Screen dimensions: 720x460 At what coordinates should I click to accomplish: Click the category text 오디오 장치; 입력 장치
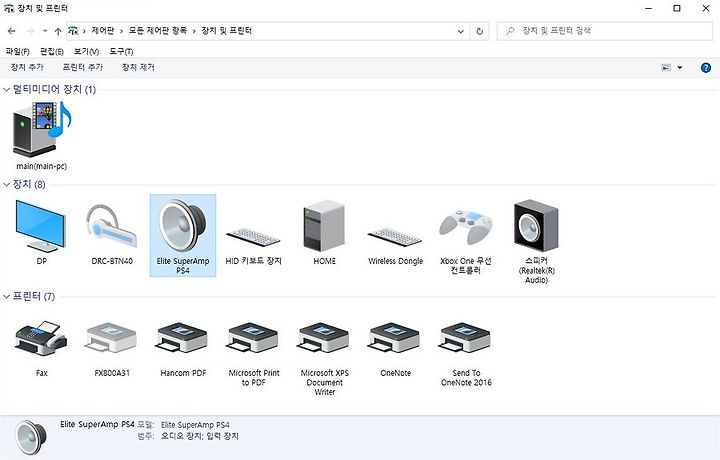pos(200,436)
